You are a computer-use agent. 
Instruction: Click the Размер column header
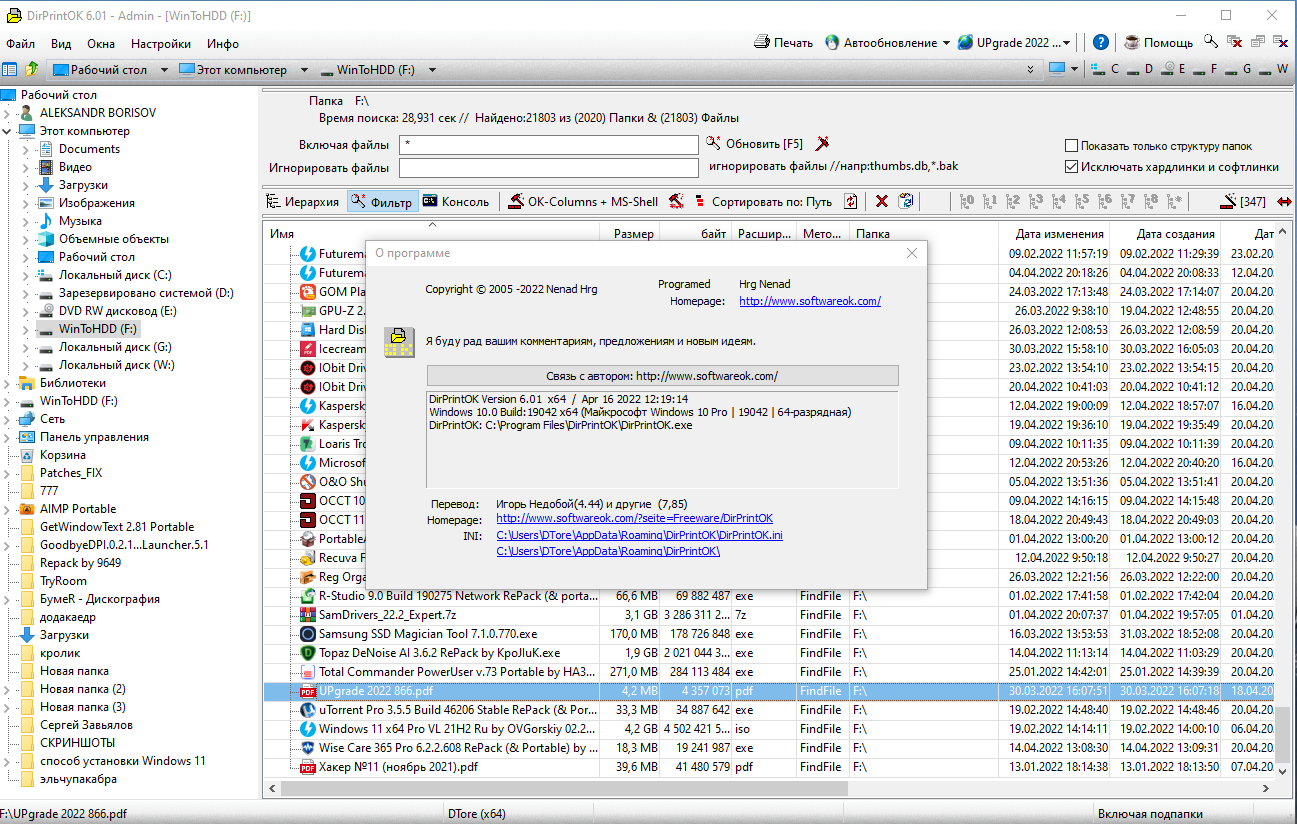pos(629,234)
